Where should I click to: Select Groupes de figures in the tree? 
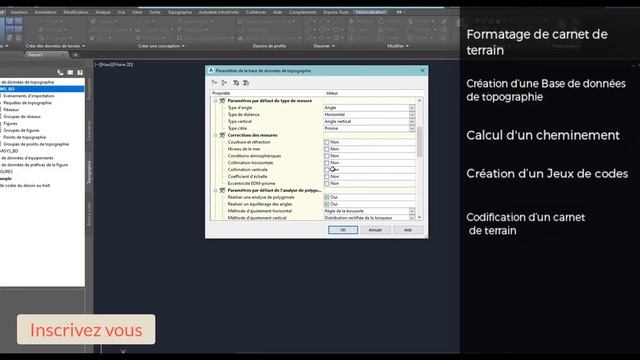coord(21,131)
